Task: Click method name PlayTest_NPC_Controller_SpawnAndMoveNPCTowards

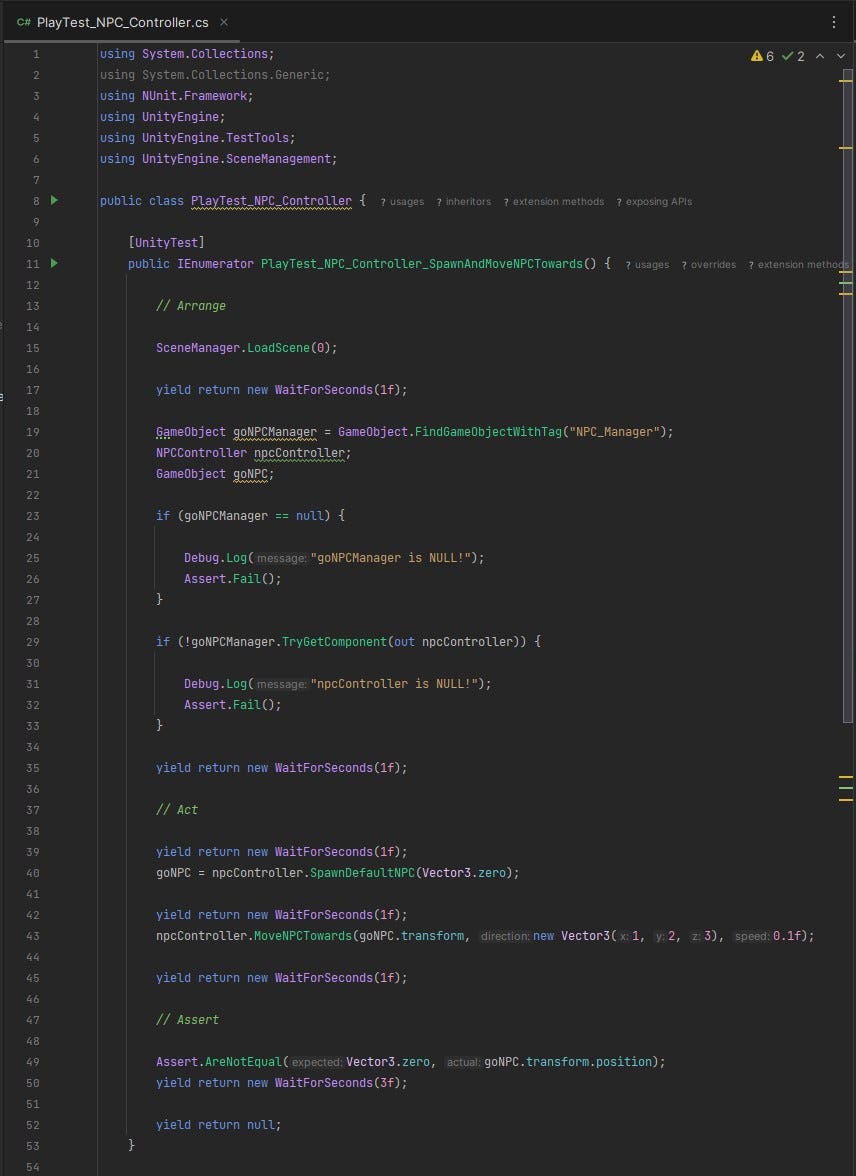Action: click(422, 264)
